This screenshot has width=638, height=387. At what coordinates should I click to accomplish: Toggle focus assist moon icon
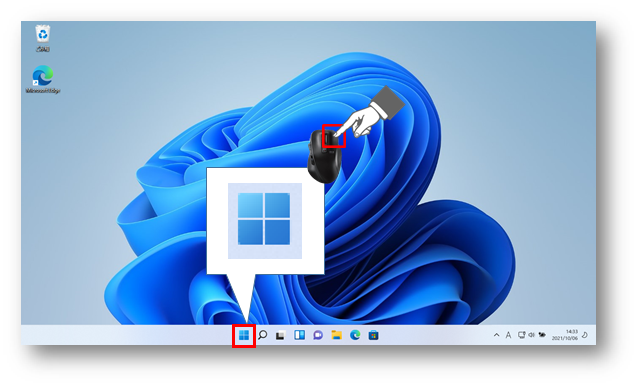(585, 335)
